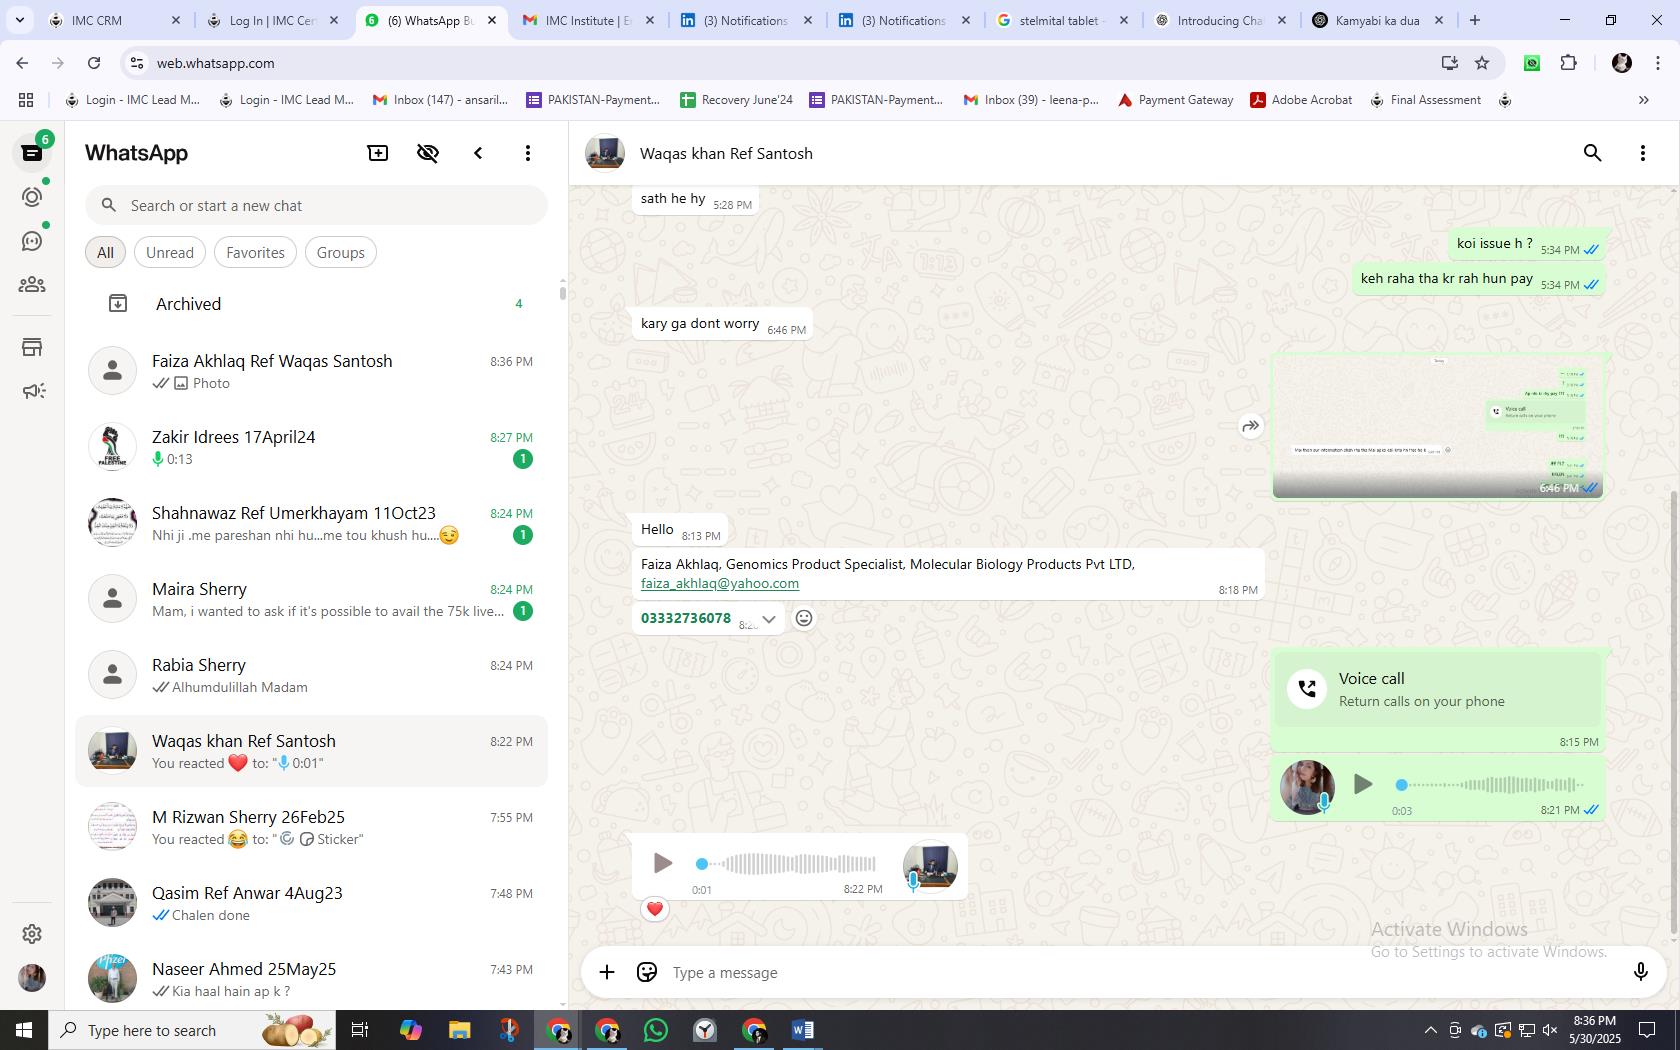
Task: Click phone number 03332736078 link
Action: [686, 618]
